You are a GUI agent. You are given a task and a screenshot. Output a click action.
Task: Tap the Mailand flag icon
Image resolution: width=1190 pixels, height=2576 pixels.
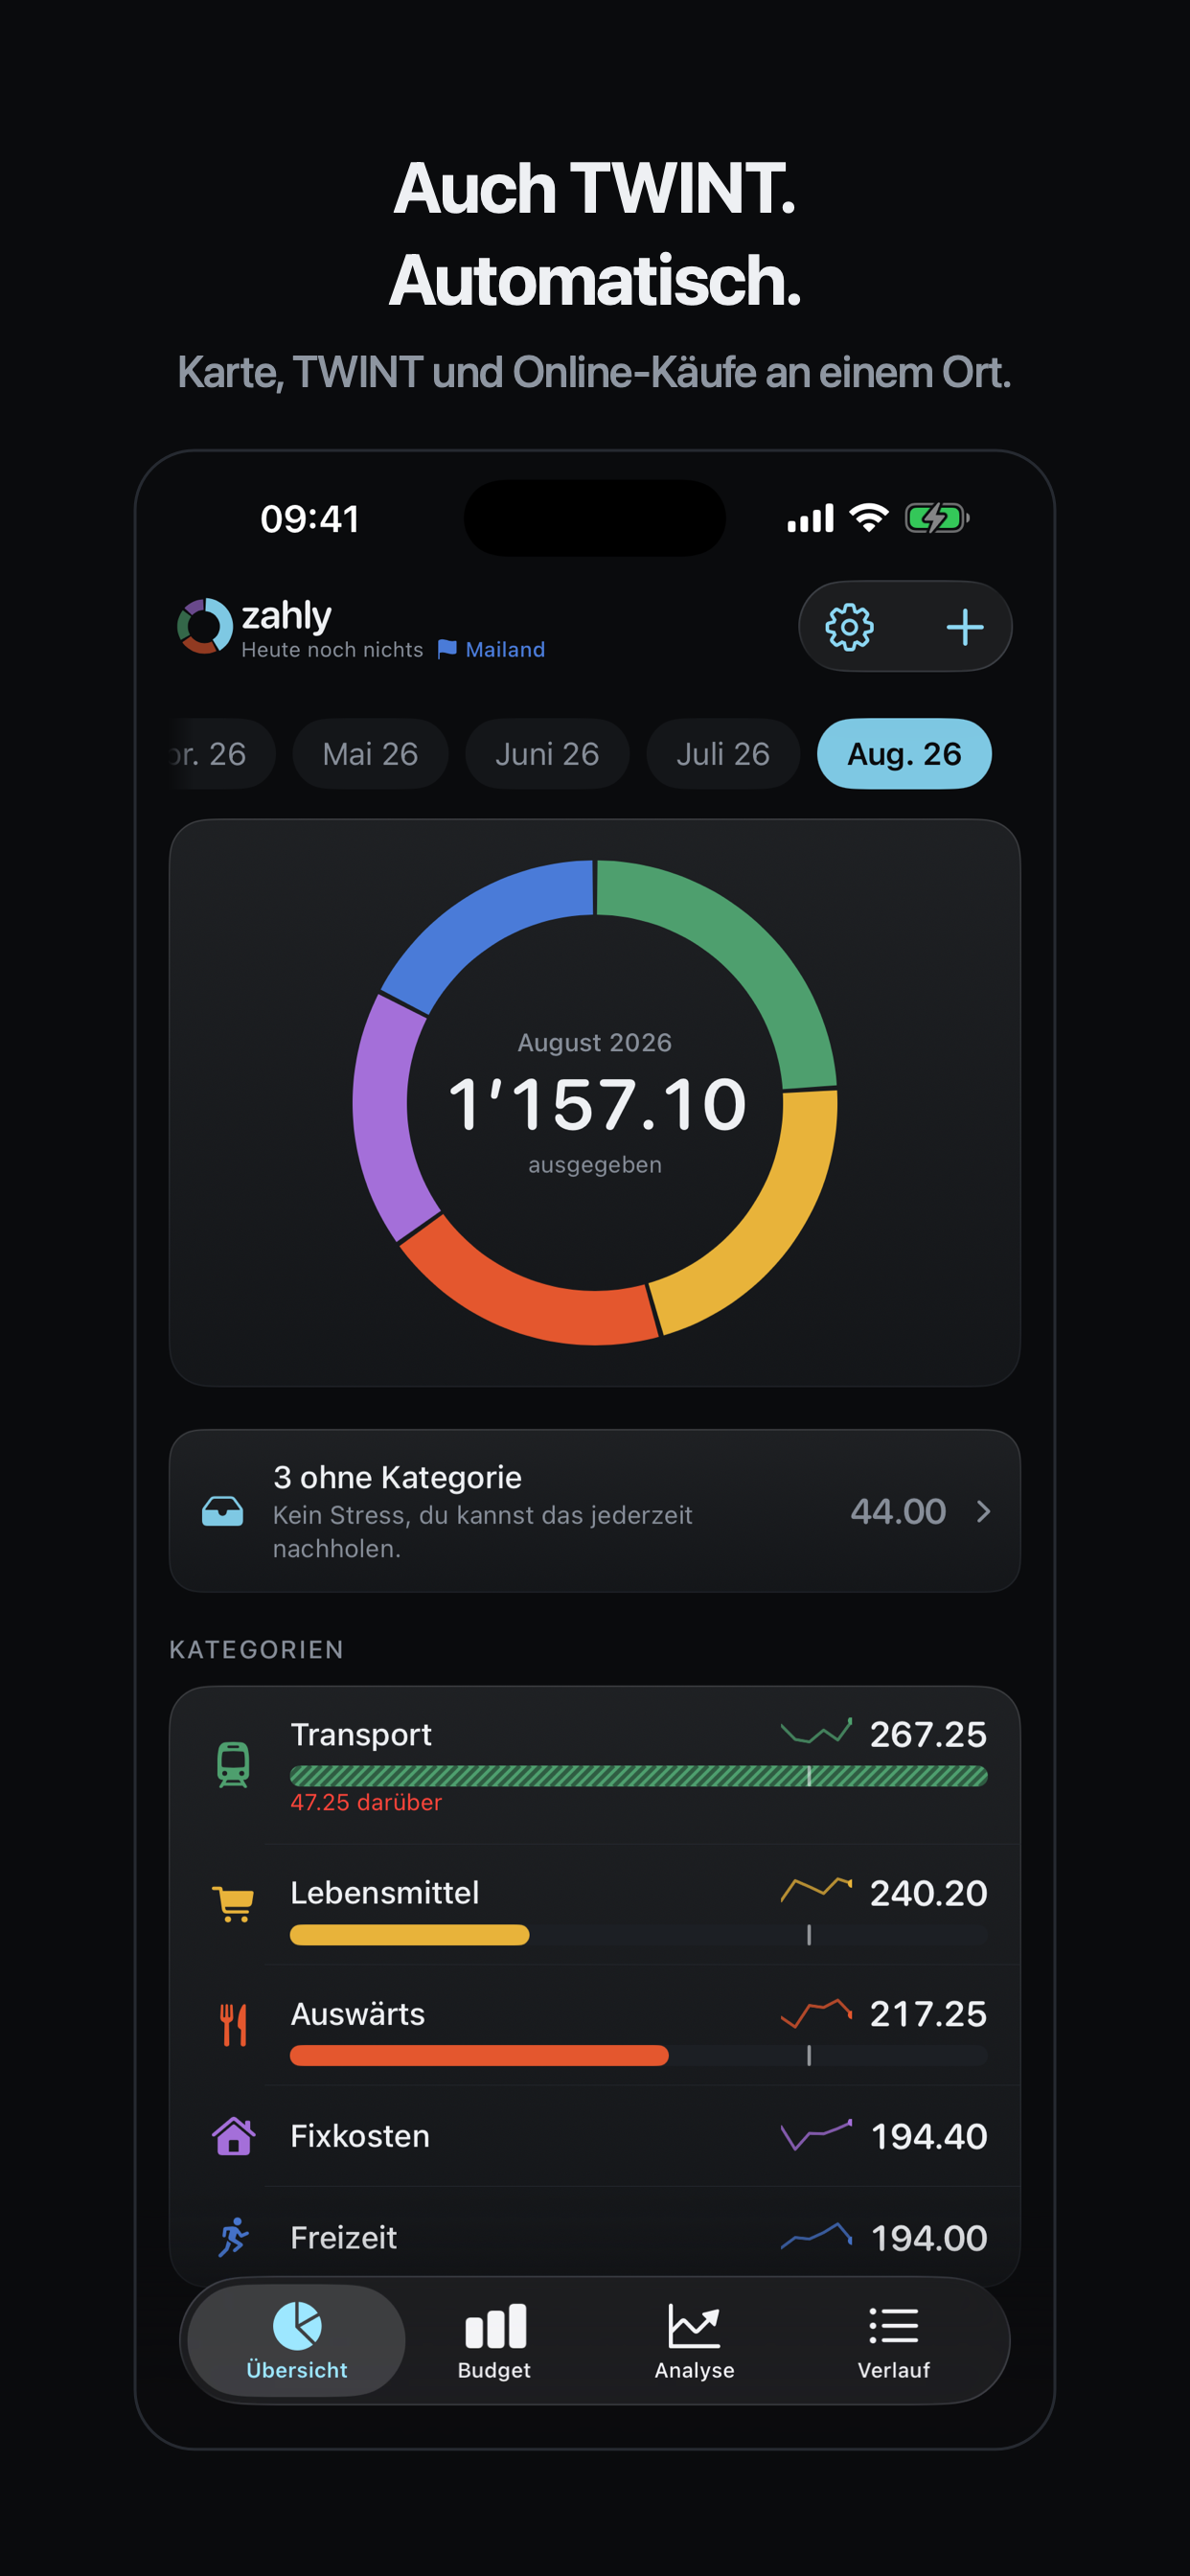pos(447,649)
